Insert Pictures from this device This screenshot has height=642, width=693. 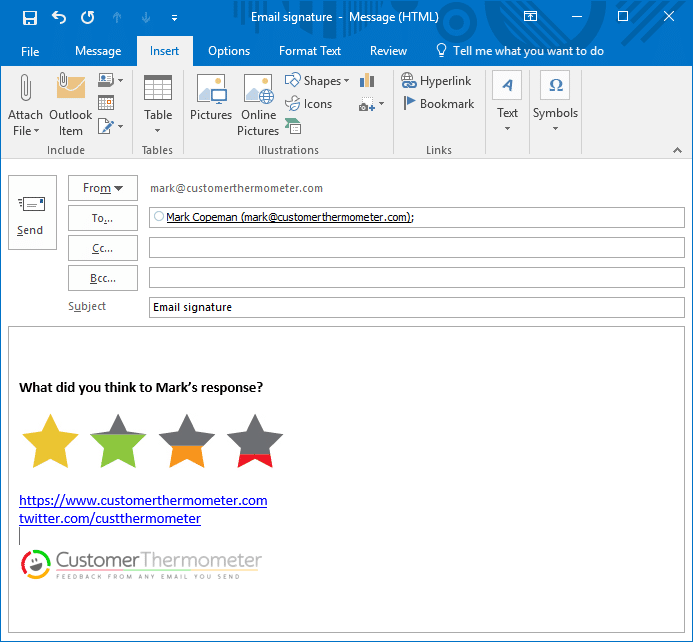pos(211,98)
